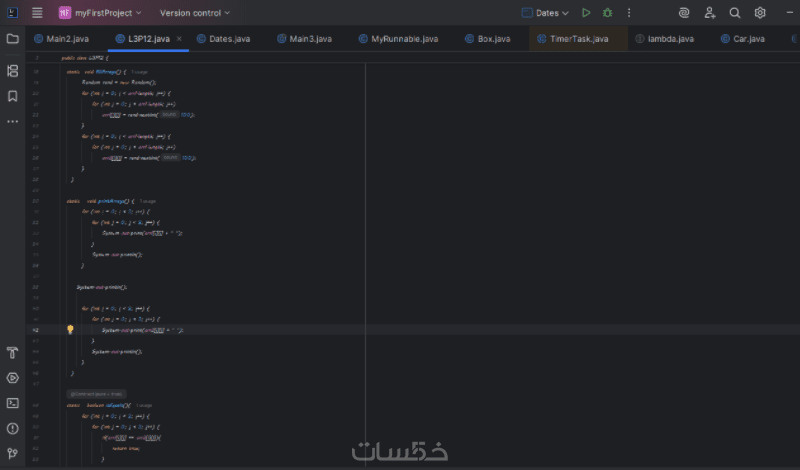Switch to the Dates.java tab
The width and height of the screenshot is (800, 470).
pos(223,39)
